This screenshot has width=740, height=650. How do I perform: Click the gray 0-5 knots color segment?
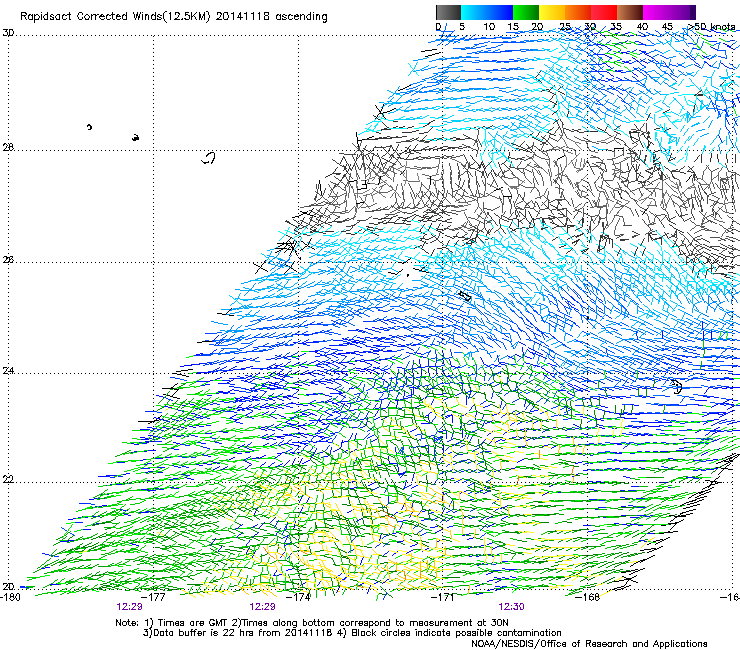448,12
